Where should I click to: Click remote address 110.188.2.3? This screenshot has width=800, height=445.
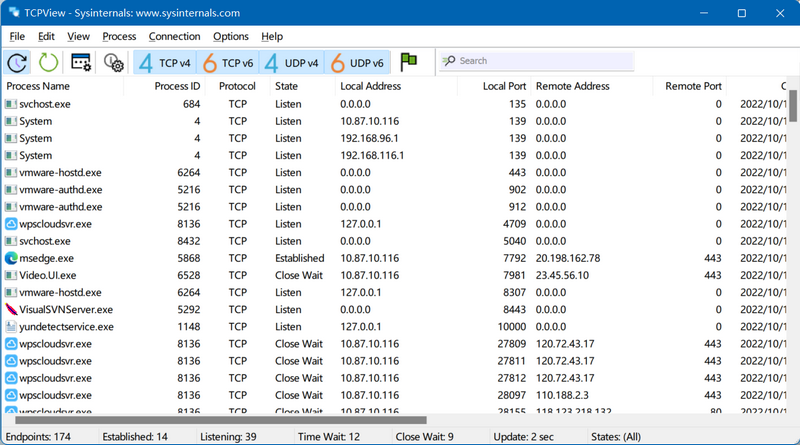[x=562, y=395]
